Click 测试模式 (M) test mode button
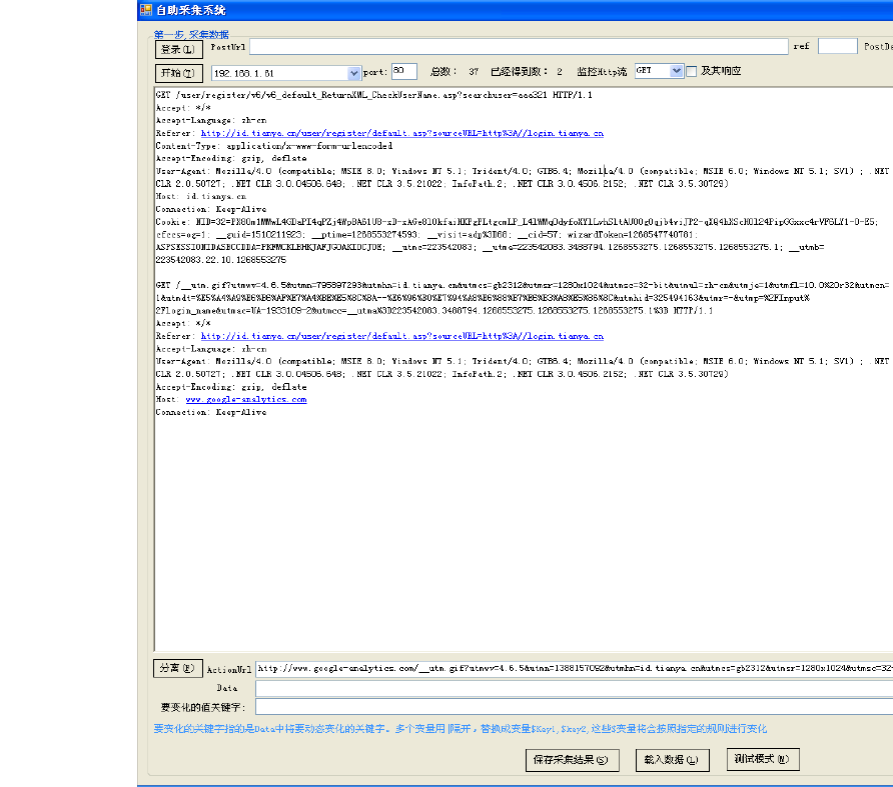Screen dimensions: 893x787 [x=763, y=759]
